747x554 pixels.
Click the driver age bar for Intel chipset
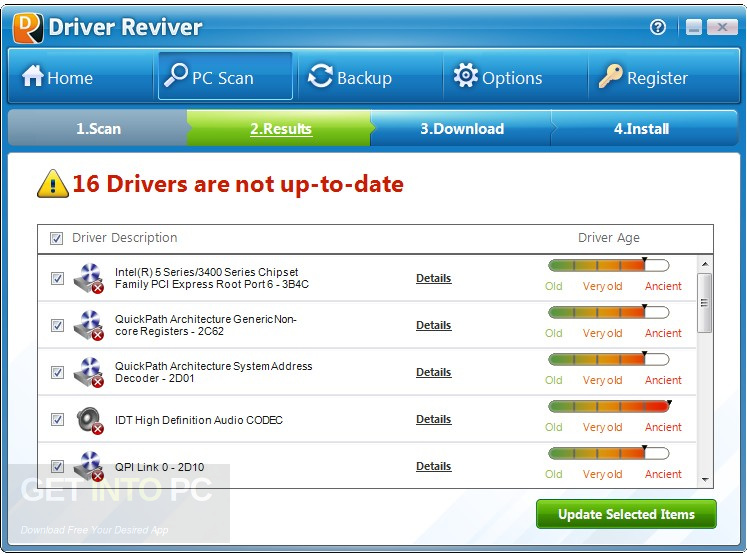click(x=609, y=265)
